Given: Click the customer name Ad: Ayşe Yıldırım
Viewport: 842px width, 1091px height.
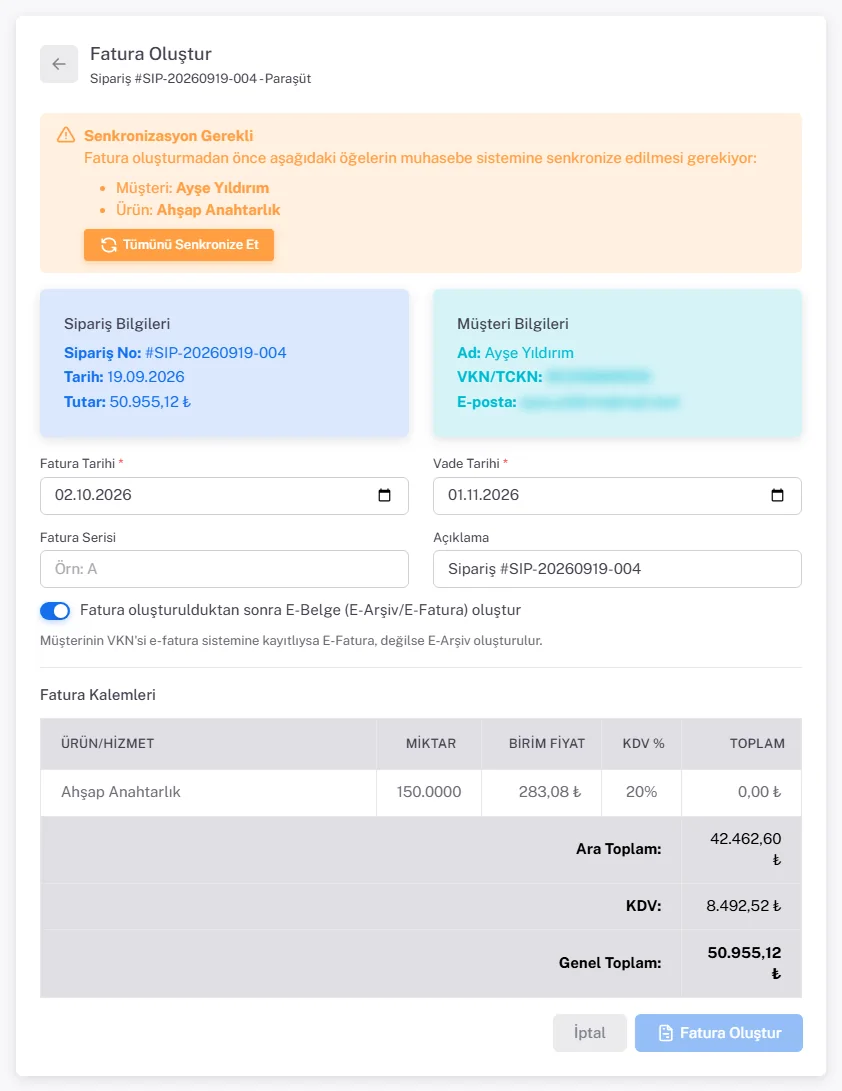Looking at the screenshot, I should click(515, 353).
